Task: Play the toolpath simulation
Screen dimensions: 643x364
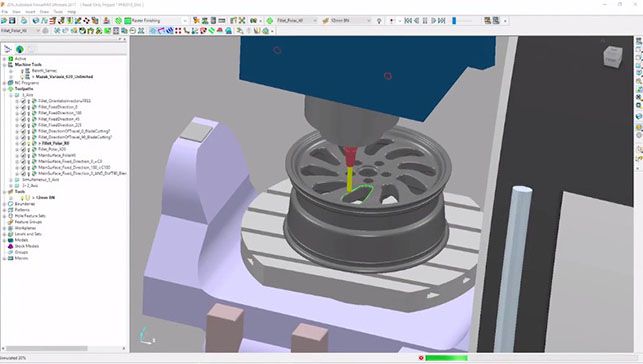Action: [x=433, y=20]
